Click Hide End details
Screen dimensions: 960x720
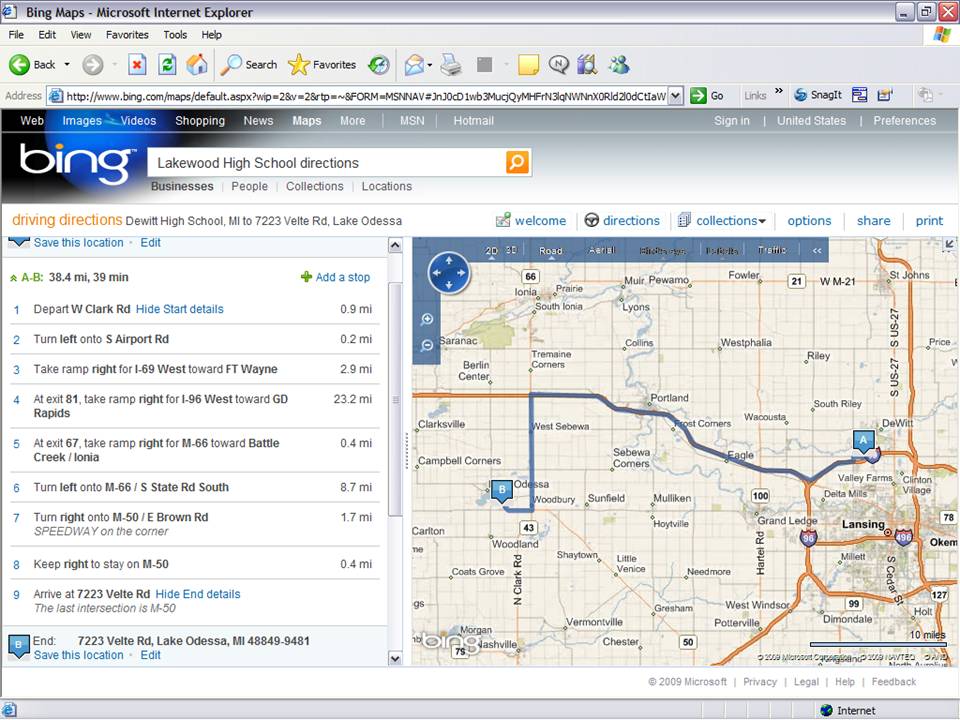pos(198,594)
